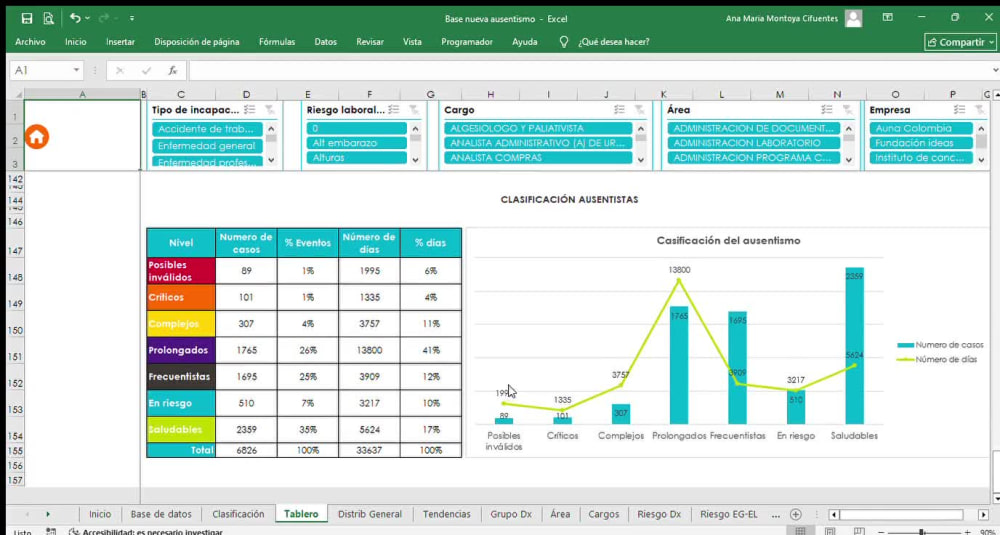Screen dimensions: 1000x535
Task: Click the Save icon in quick access toolbar
Action: click(x=27, y=18)
